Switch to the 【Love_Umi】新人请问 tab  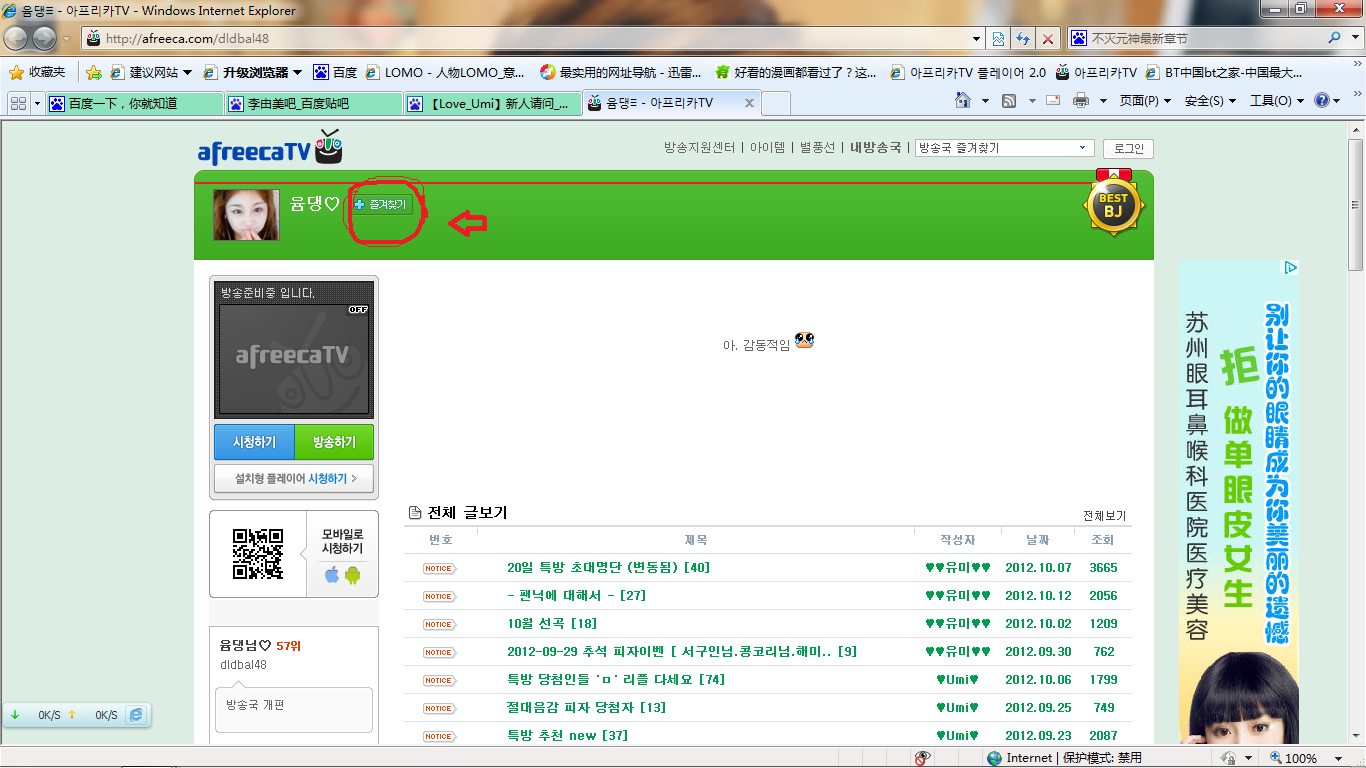click(493, 103)
